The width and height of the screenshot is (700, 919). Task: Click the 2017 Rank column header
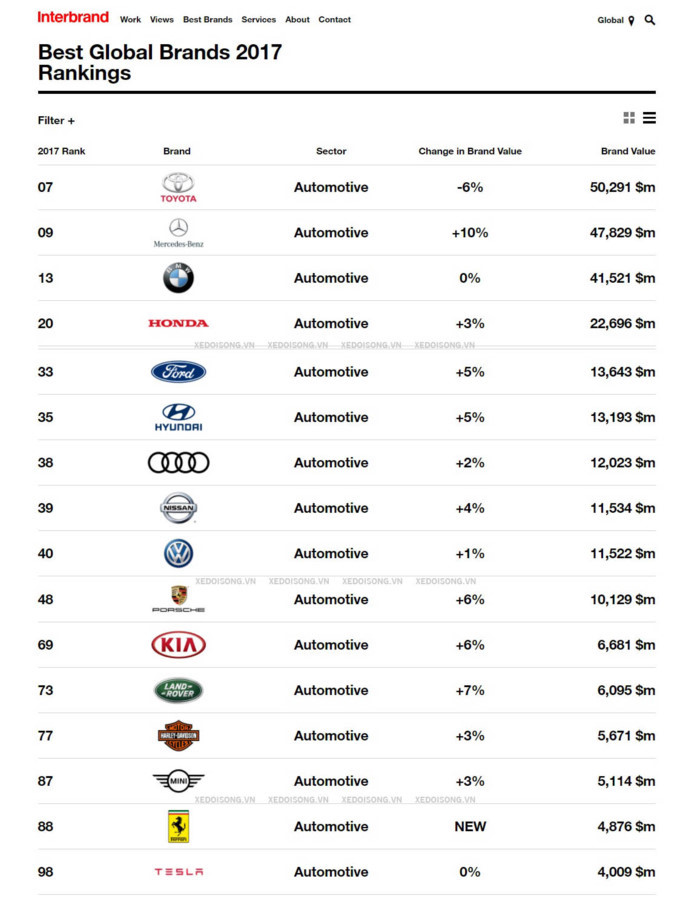pos(62,152)
